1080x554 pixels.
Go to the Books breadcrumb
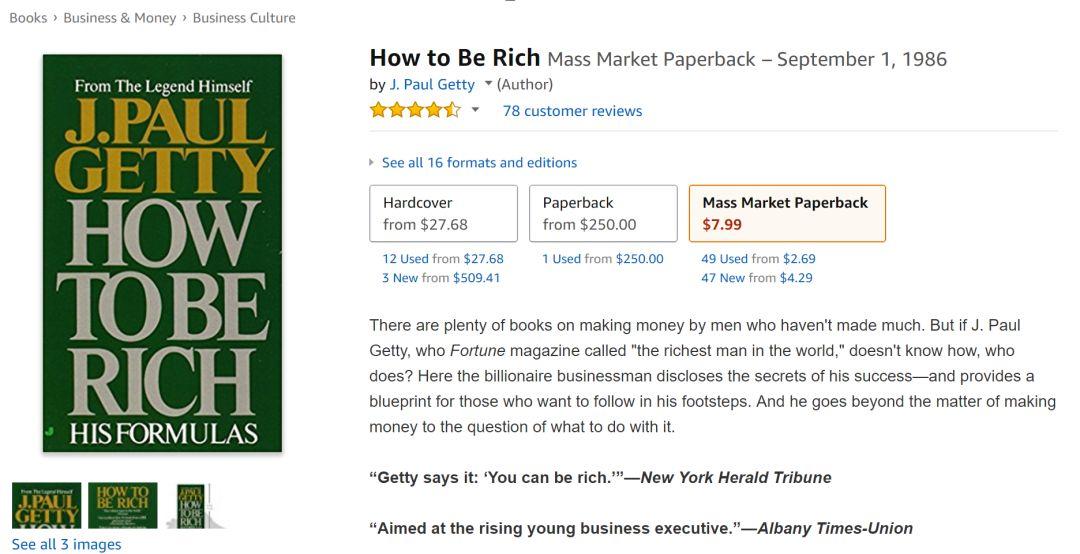tap(28, 18)
